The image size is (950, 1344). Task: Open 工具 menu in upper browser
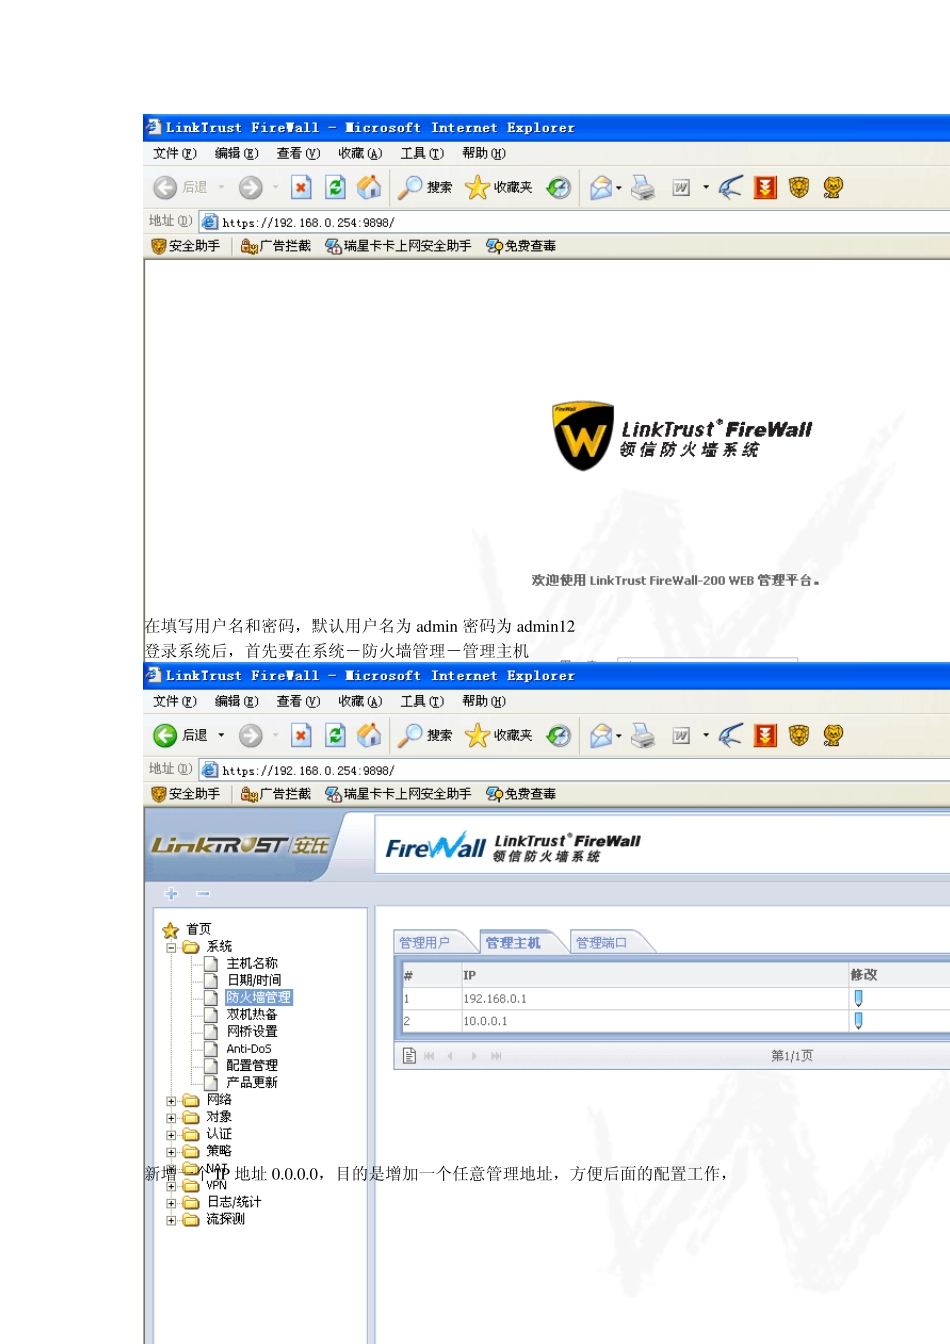pyautogui.click(x=422, y=153)
